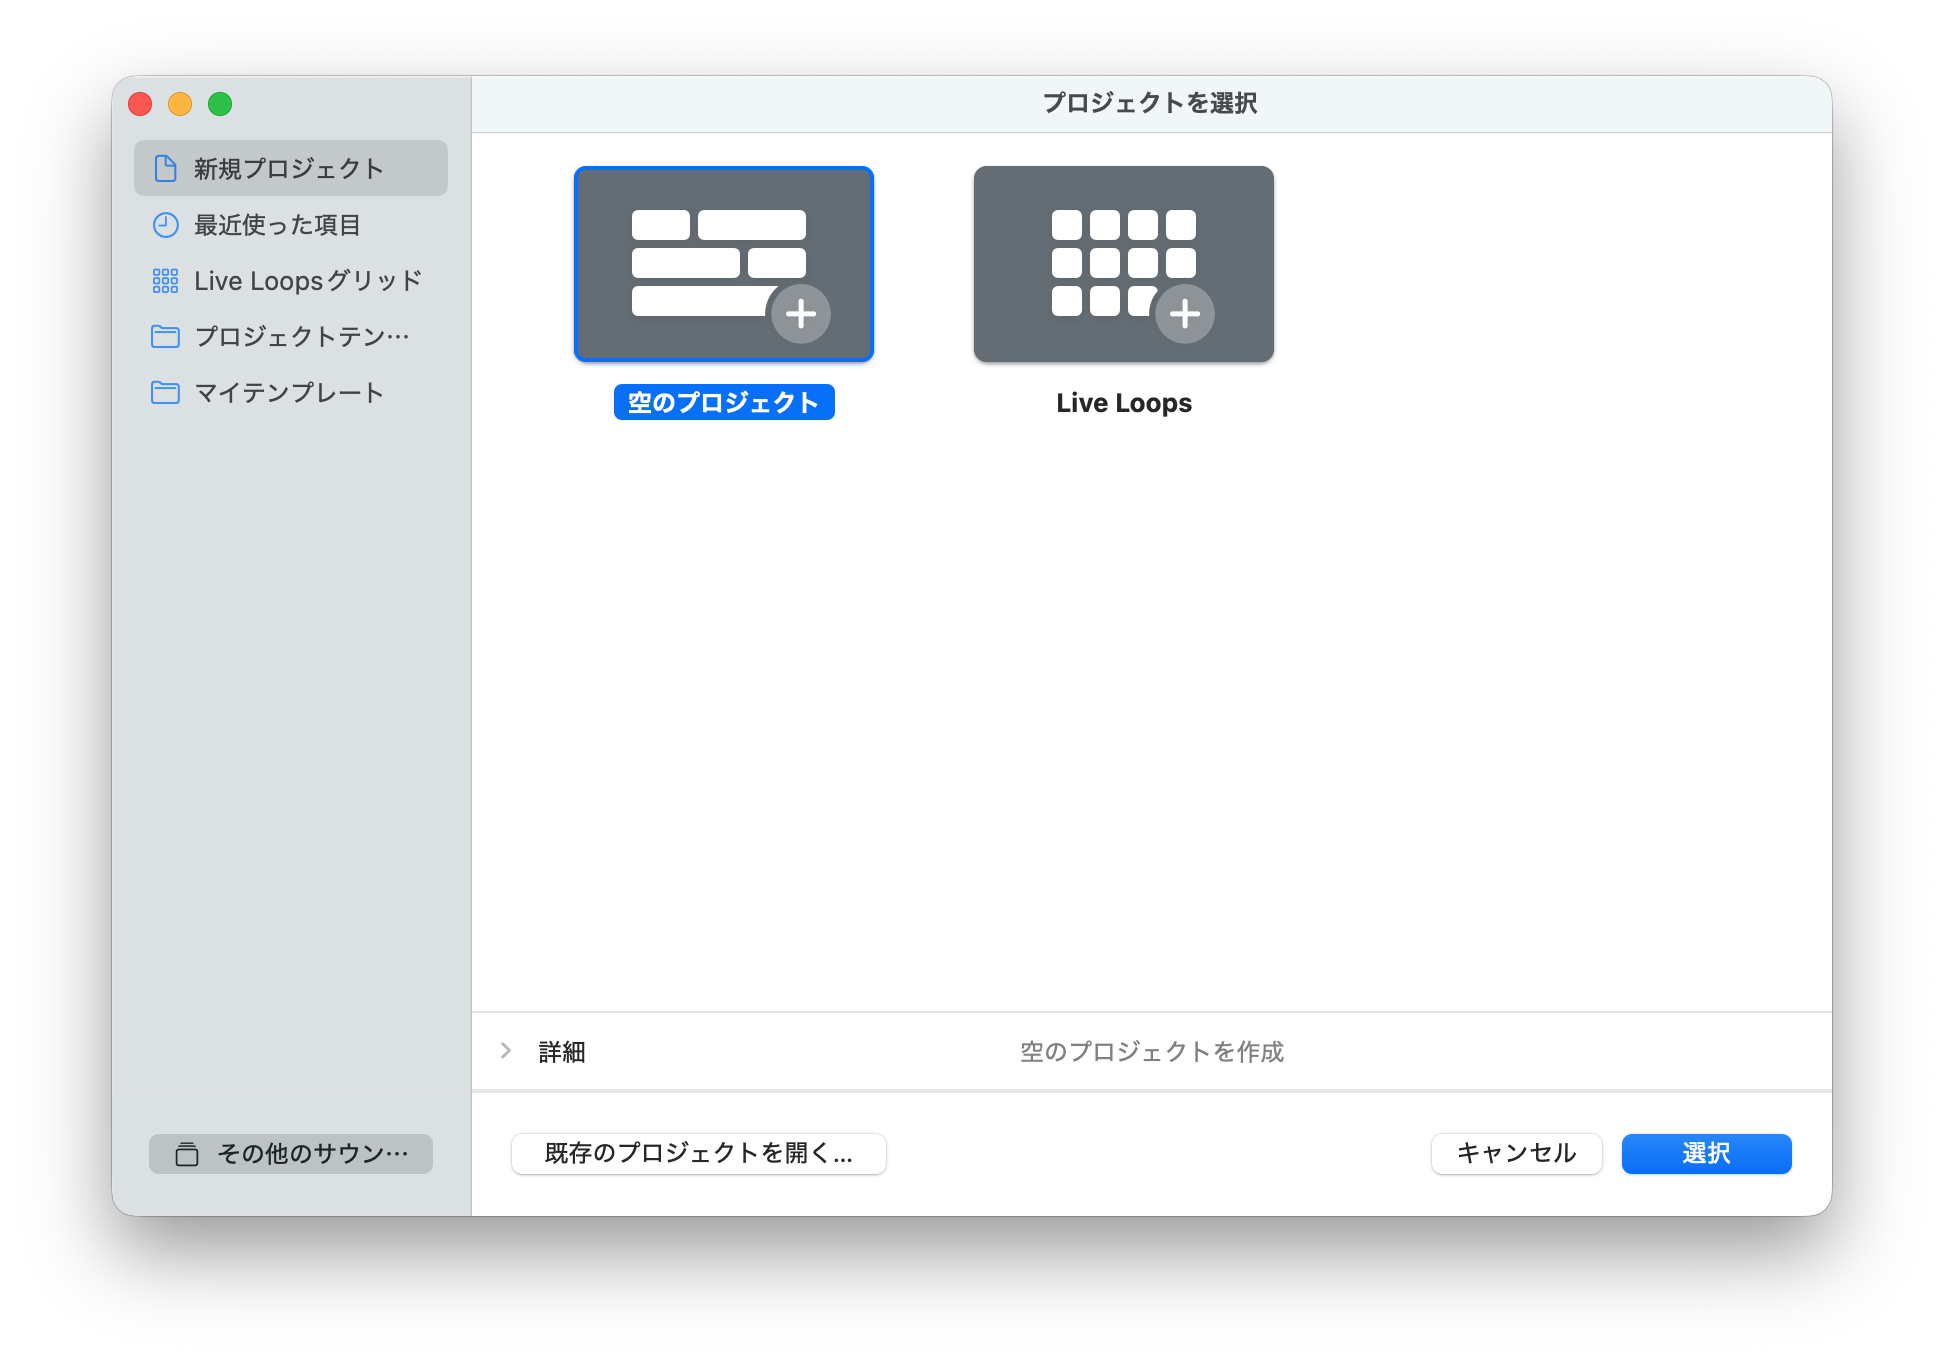Viewport: 1944px width, 1364px height.
Task: Click the stack icon on その他のサウン… button
Action: point(187,1154)
